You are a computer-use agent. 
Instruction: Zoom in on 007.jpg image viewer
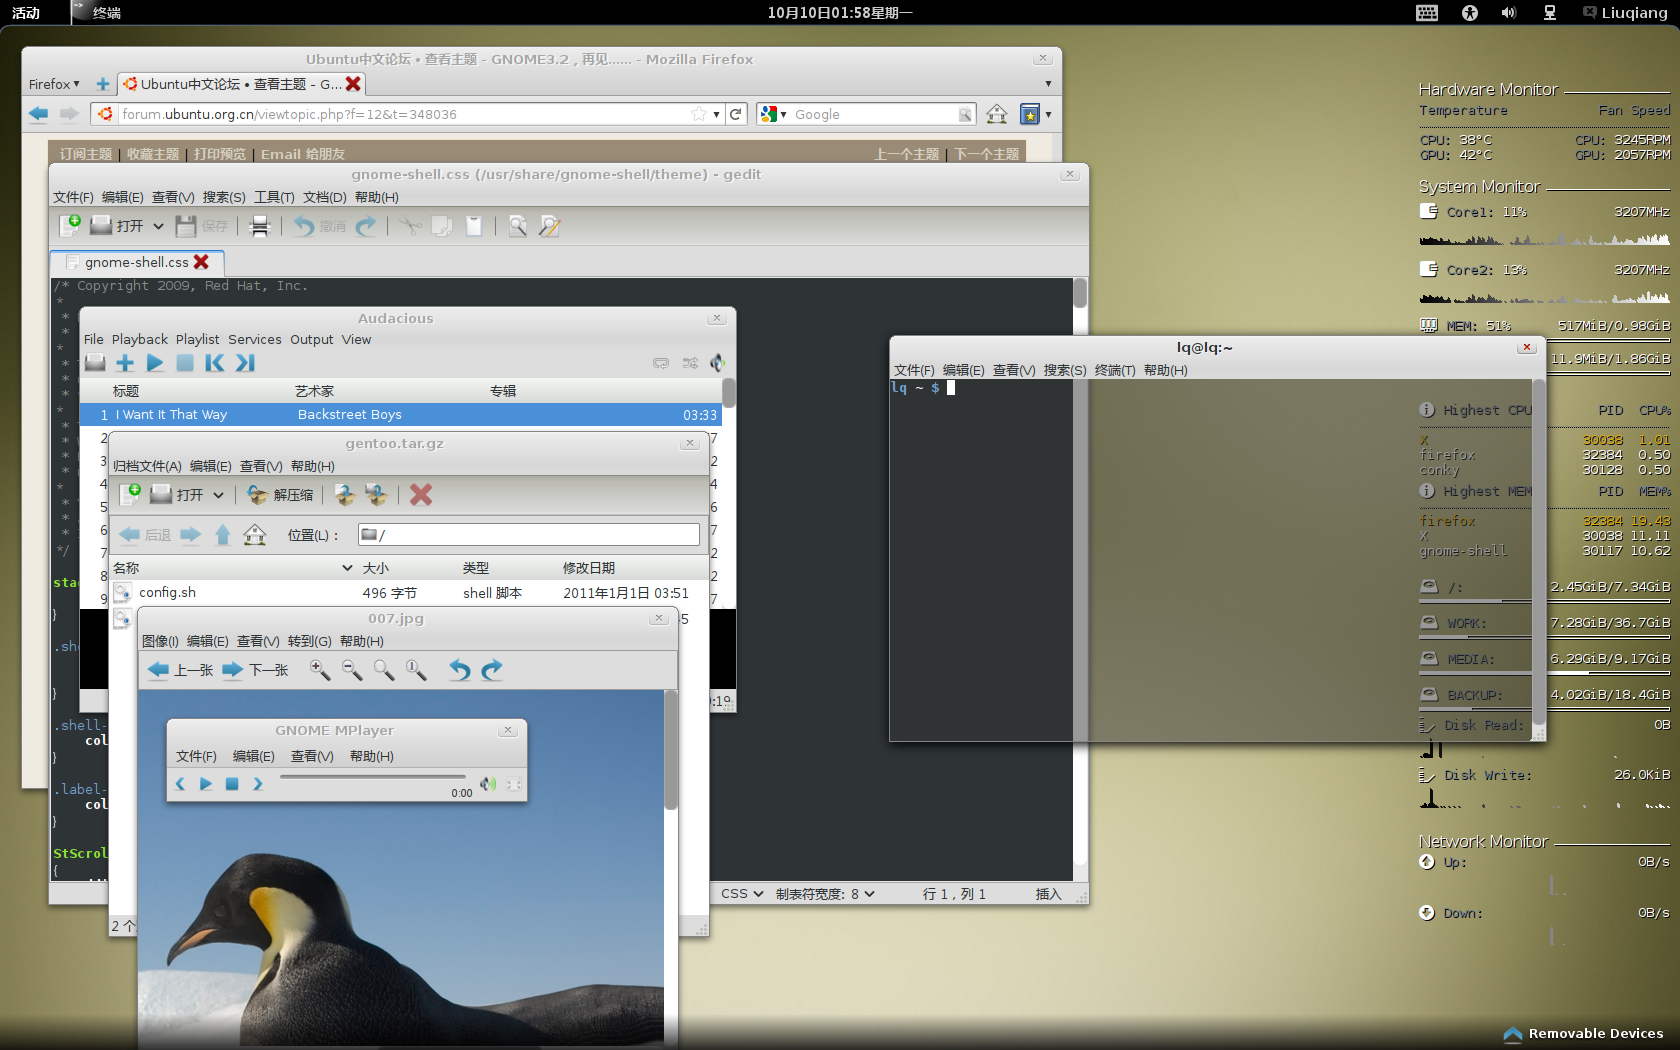click(320, 670)
